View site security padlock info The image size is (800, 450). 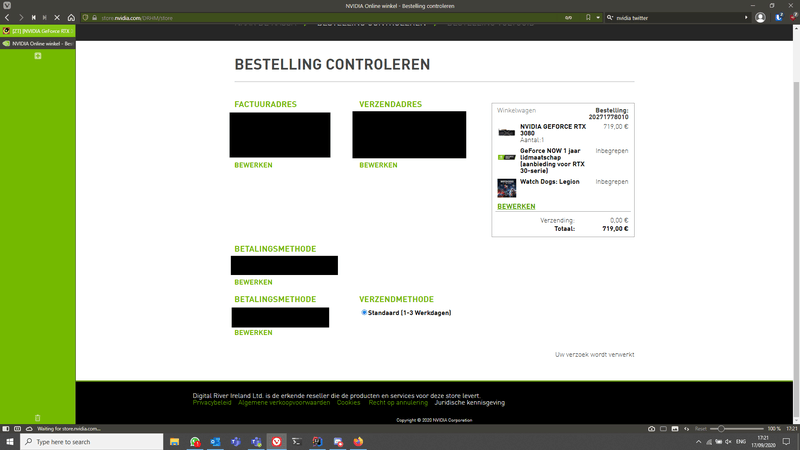click(x=94, y=18)
